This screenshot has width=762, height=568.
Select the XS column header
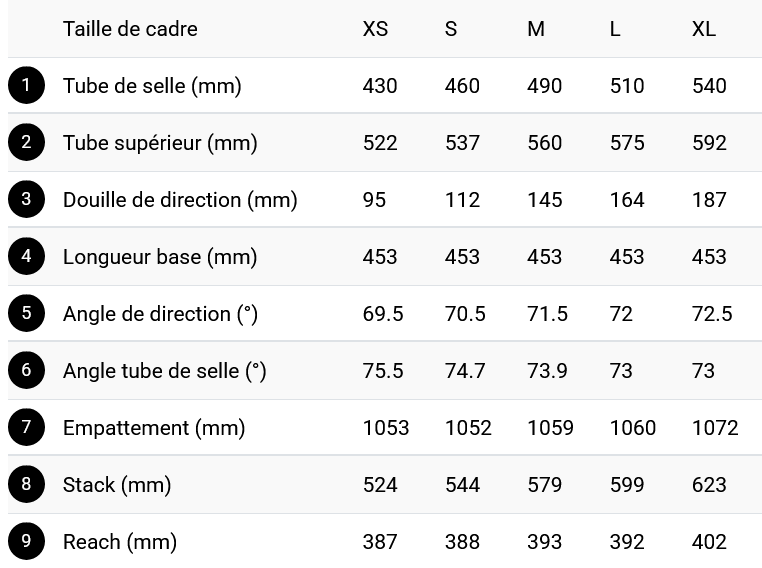pos(375,29)
